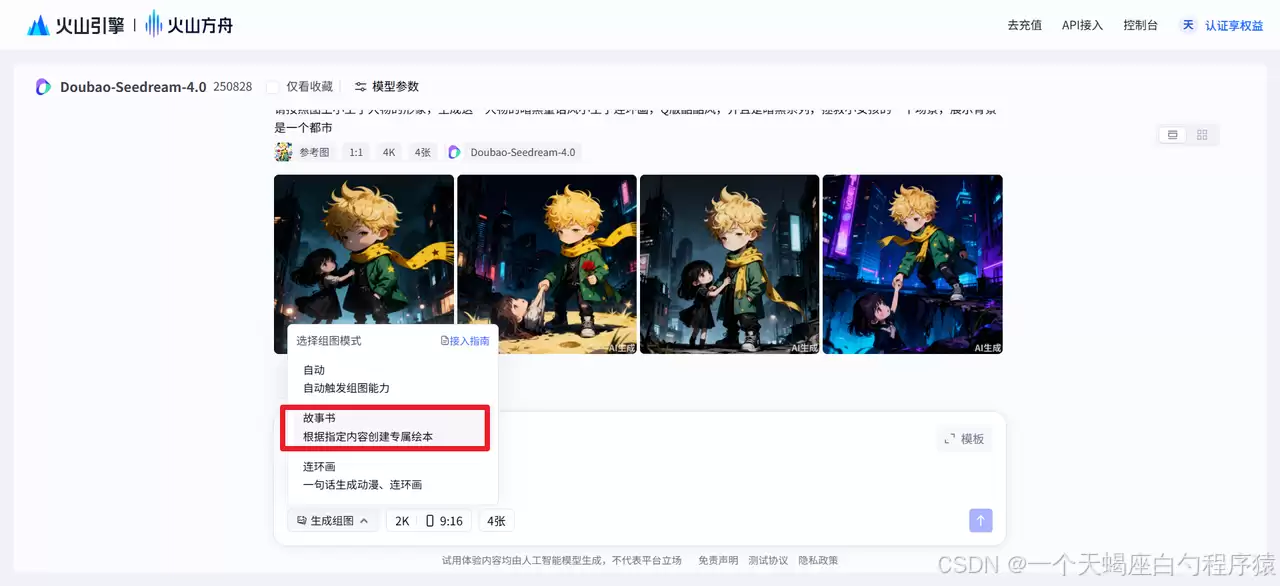Open the 测试协议 link

768,561
